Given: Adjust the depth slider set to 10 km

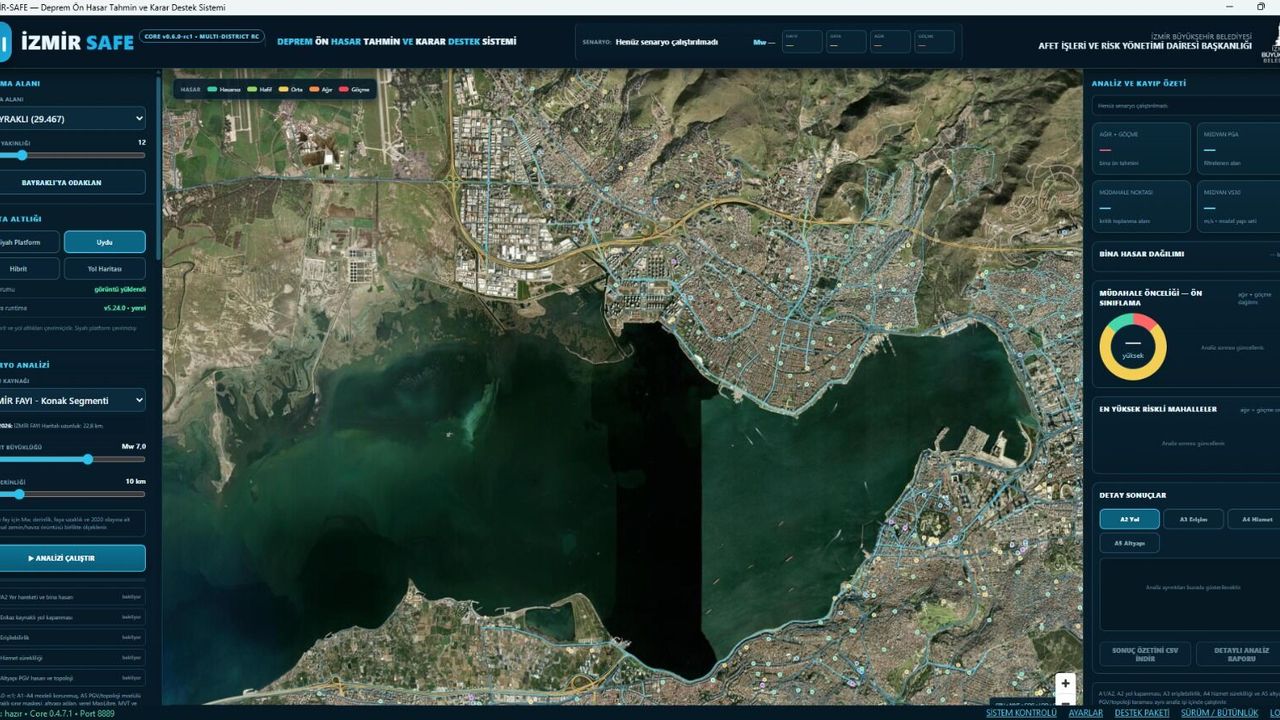Looking at the screenshot, I should coord(72,494).
